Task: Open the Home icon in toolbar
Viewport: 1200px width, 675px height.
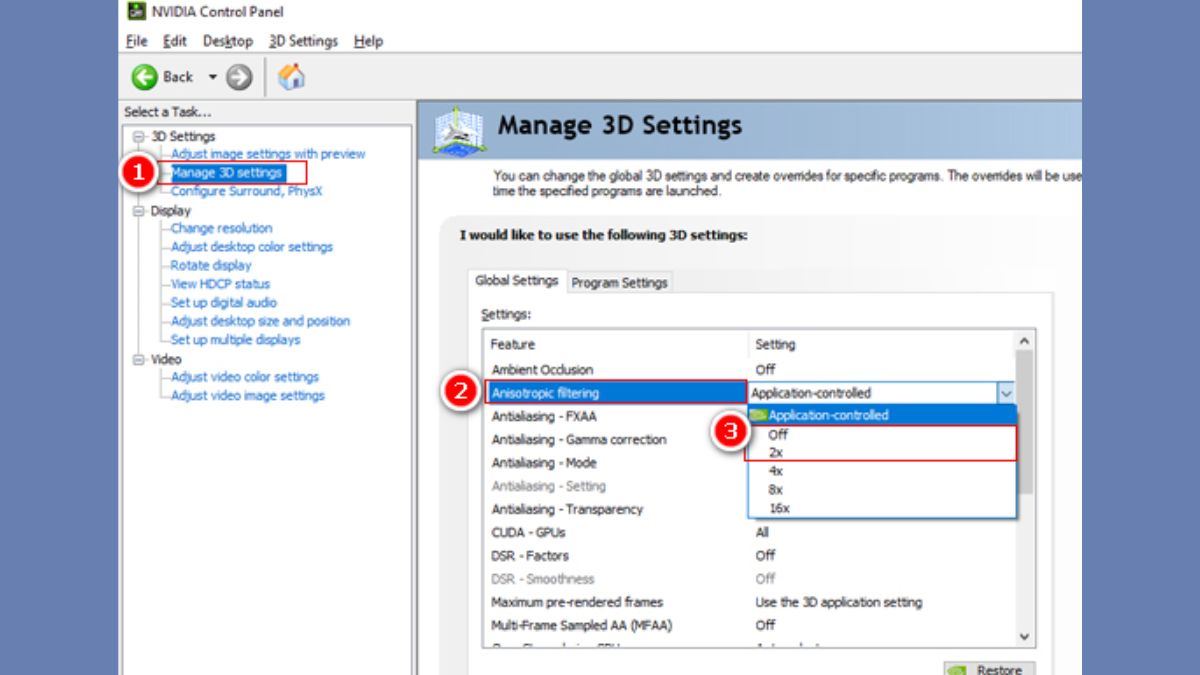Action: click(291, 77)
